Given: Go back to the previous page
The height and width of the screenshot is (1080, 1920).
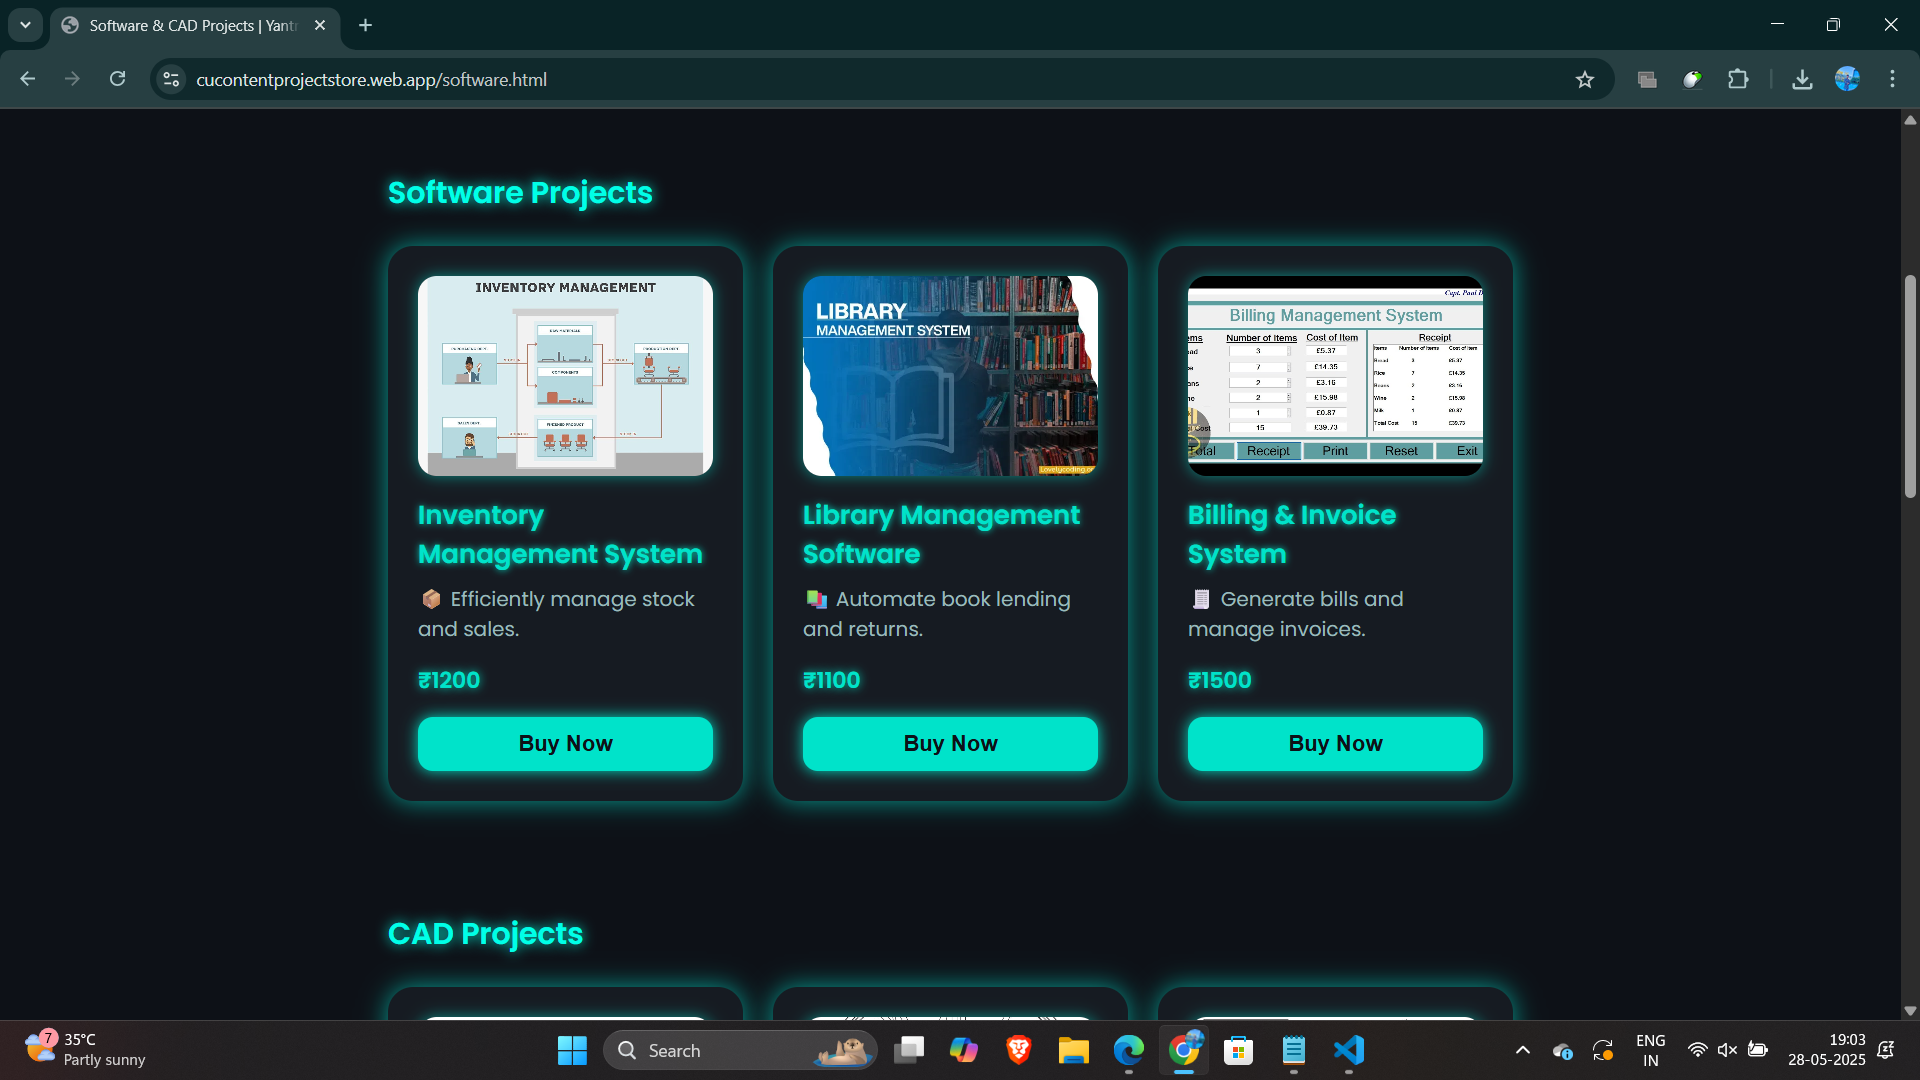Looking at the screenshot, I should tap(28, 79).
